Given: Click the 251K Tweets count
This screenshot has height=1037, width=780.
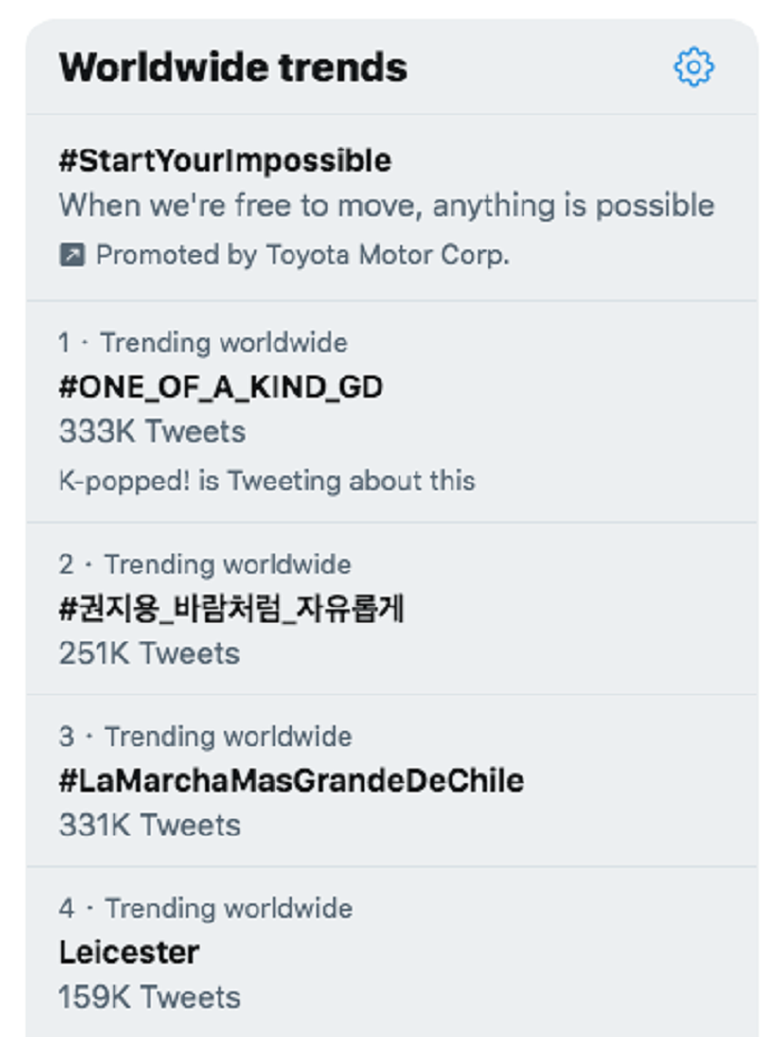Looking at the screenshot, I should click(149, 653).
